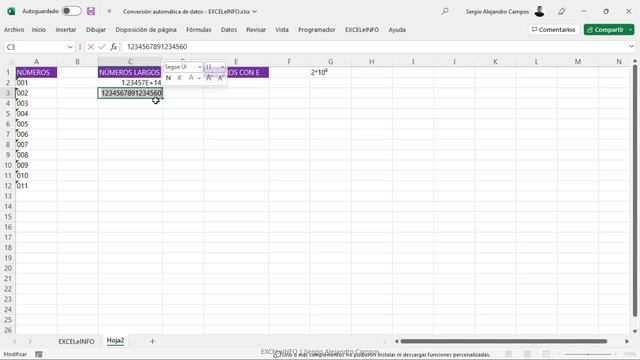Expand the Compartir dropdown arrow
The height and width of the screenshot is (360, 640).
(630, 30)
